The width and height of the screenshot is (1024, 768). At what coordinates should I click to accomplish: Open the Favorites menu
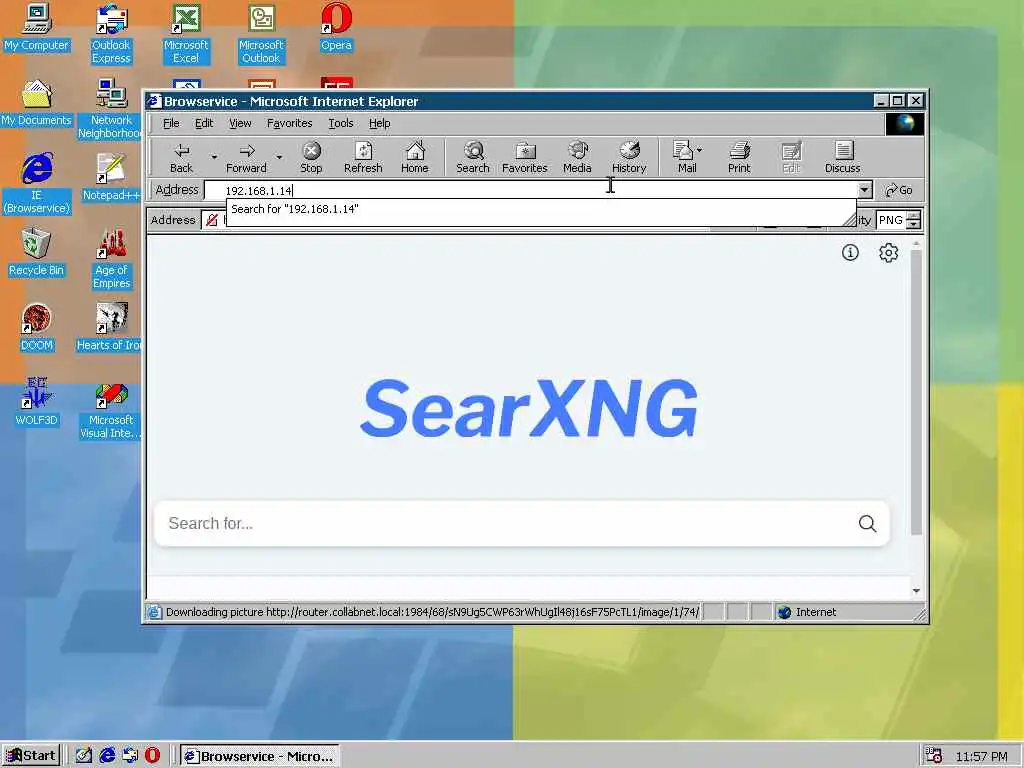(289, 123)
